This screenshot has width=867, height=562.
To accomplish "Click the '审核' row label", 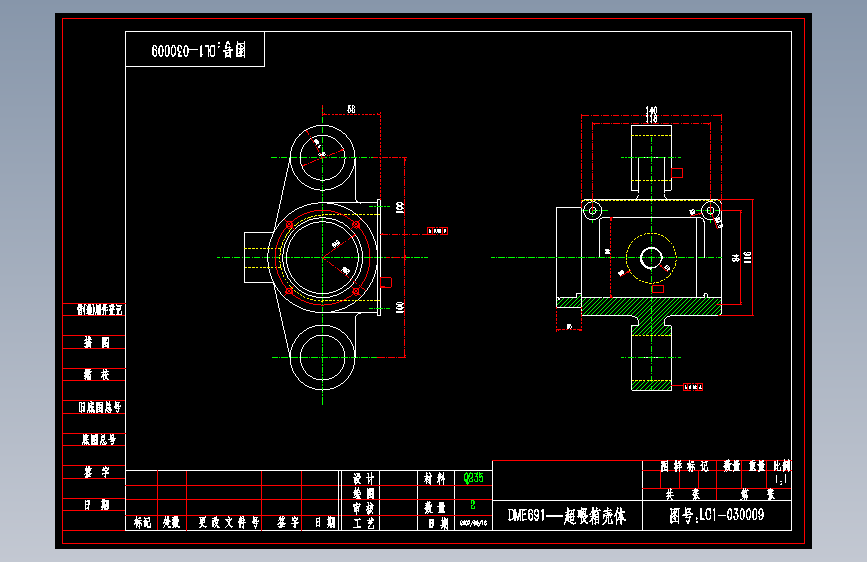I will (x=364, y=508).
